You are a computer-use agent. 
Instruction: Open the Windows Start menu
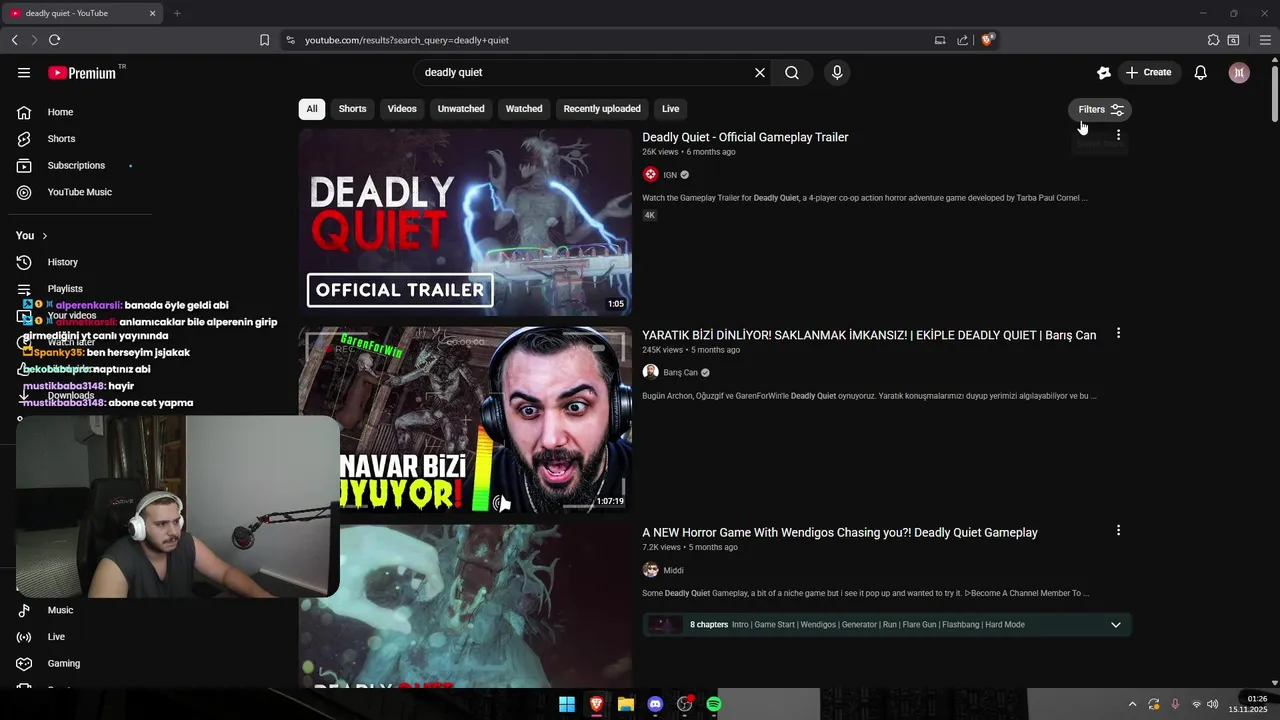click(x=567, y=704)
